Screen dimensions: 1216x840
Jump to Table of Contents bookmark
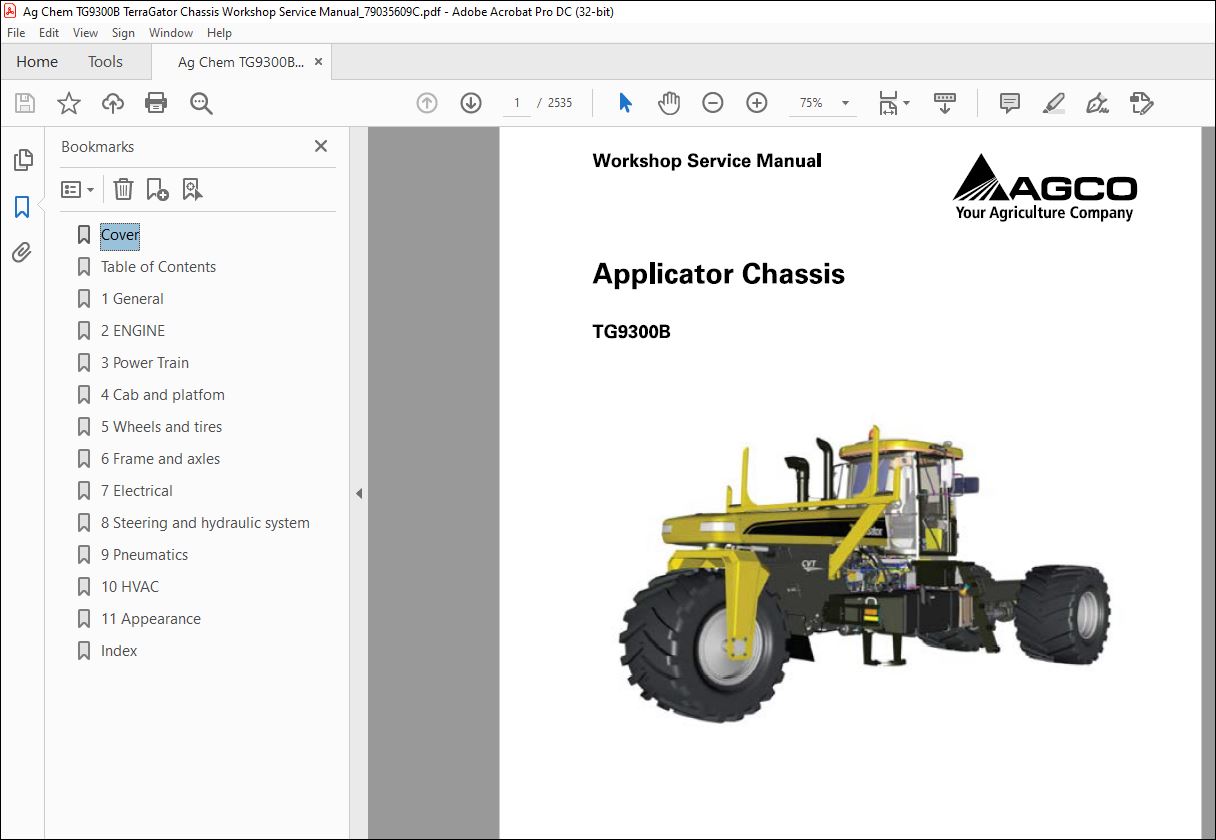click(158, 267)
